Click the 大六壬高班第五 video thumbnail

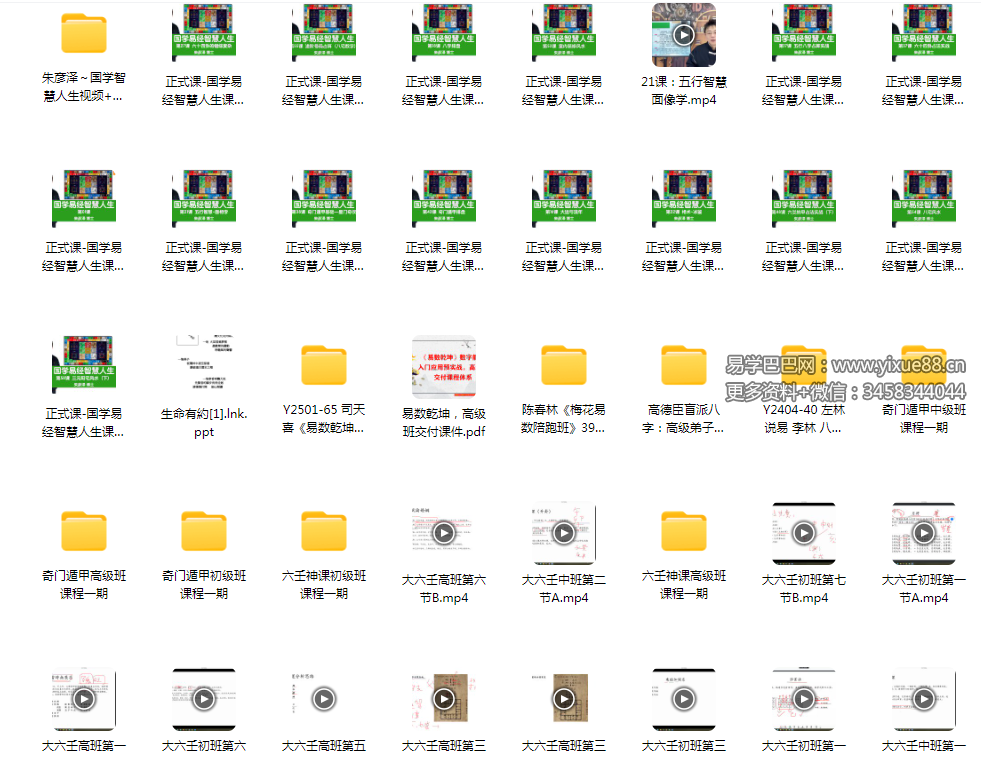coord(324,699)
